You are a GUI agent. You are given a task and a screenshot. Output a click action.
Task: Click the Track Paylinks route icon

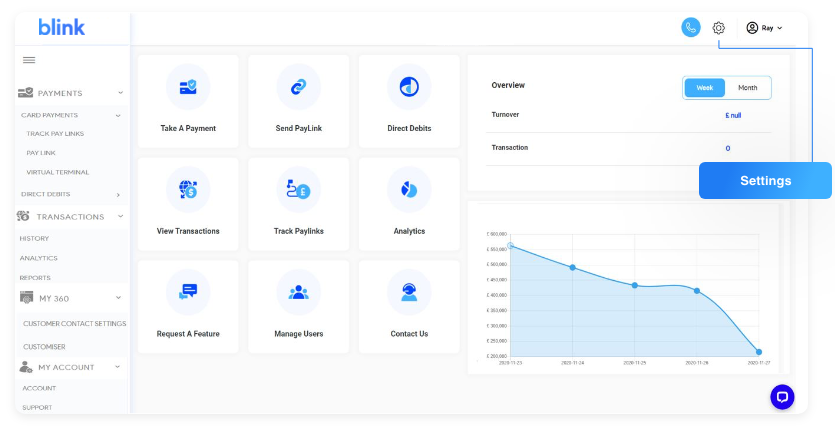coord(298,189)
